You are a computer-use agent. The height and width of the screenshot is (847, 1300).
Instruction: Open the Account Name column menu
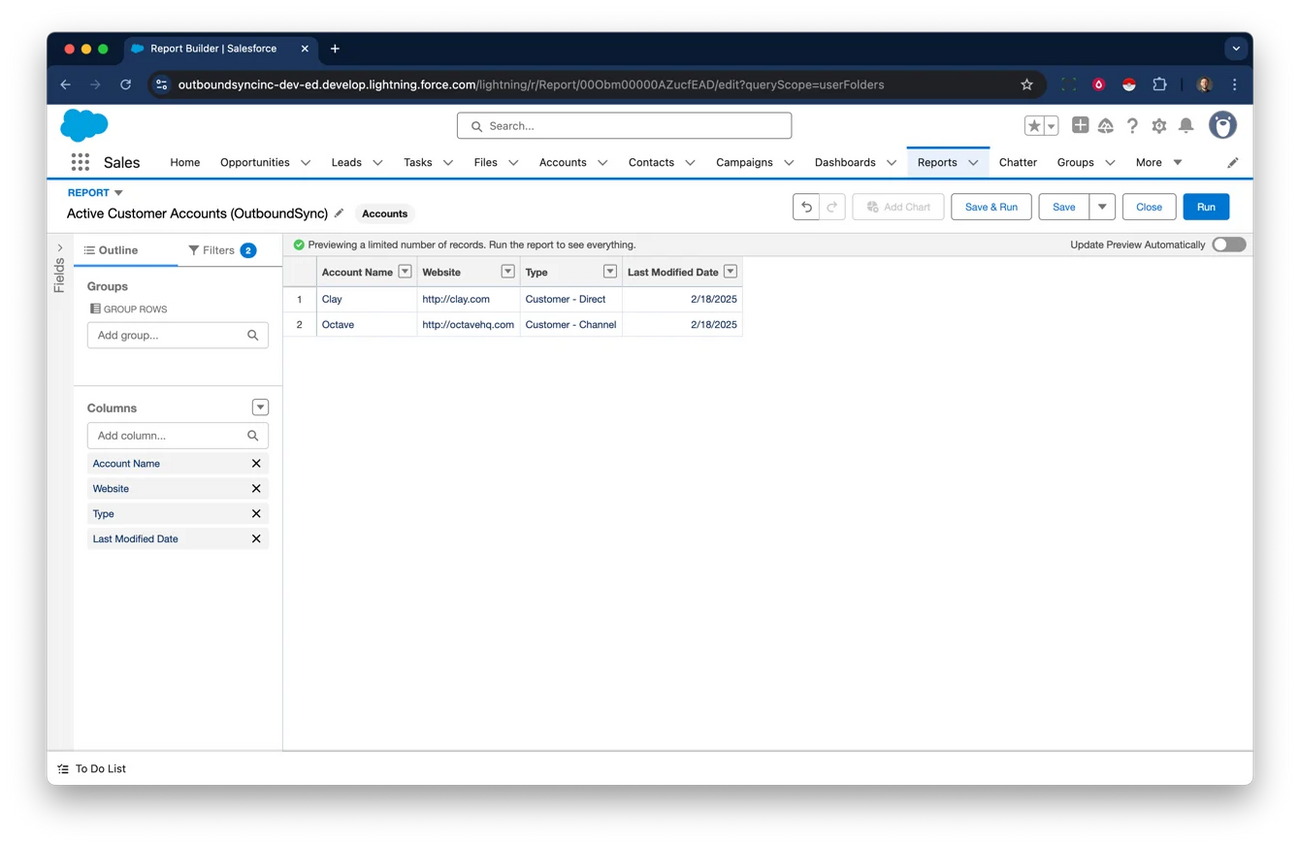click(404, 271)
